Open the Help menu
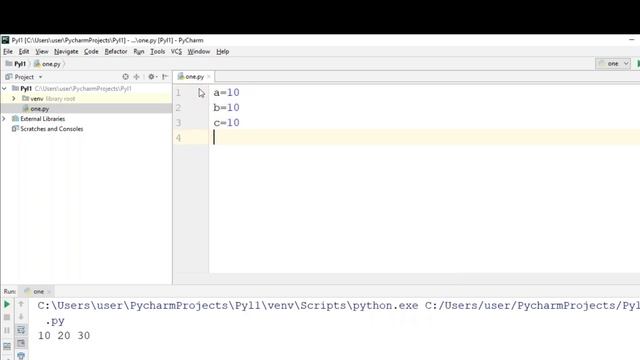This screenshot has width=640, height=360. [222, 51]
